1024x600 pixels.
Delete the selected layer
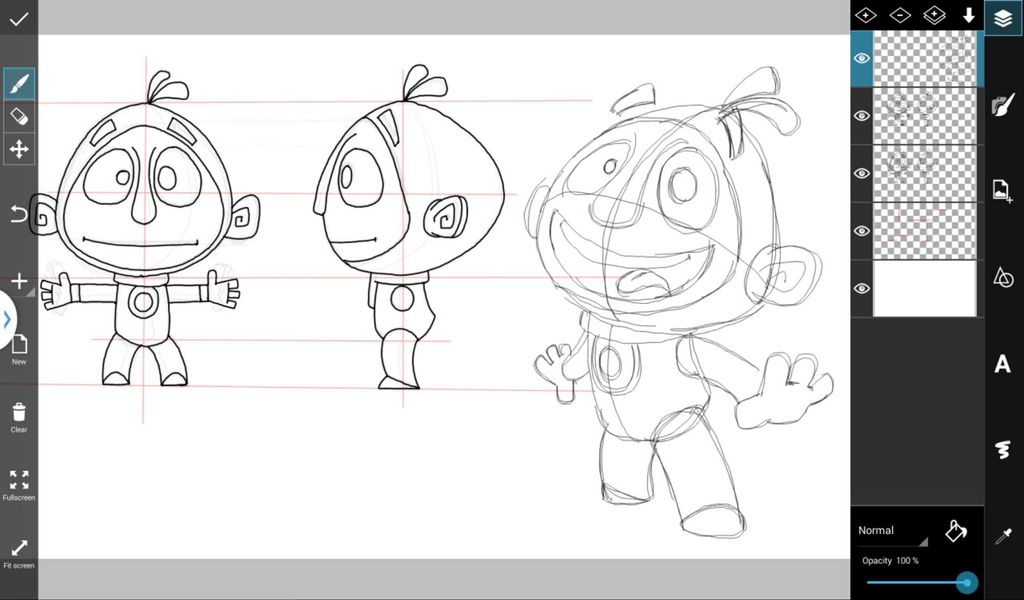point(900,16)
